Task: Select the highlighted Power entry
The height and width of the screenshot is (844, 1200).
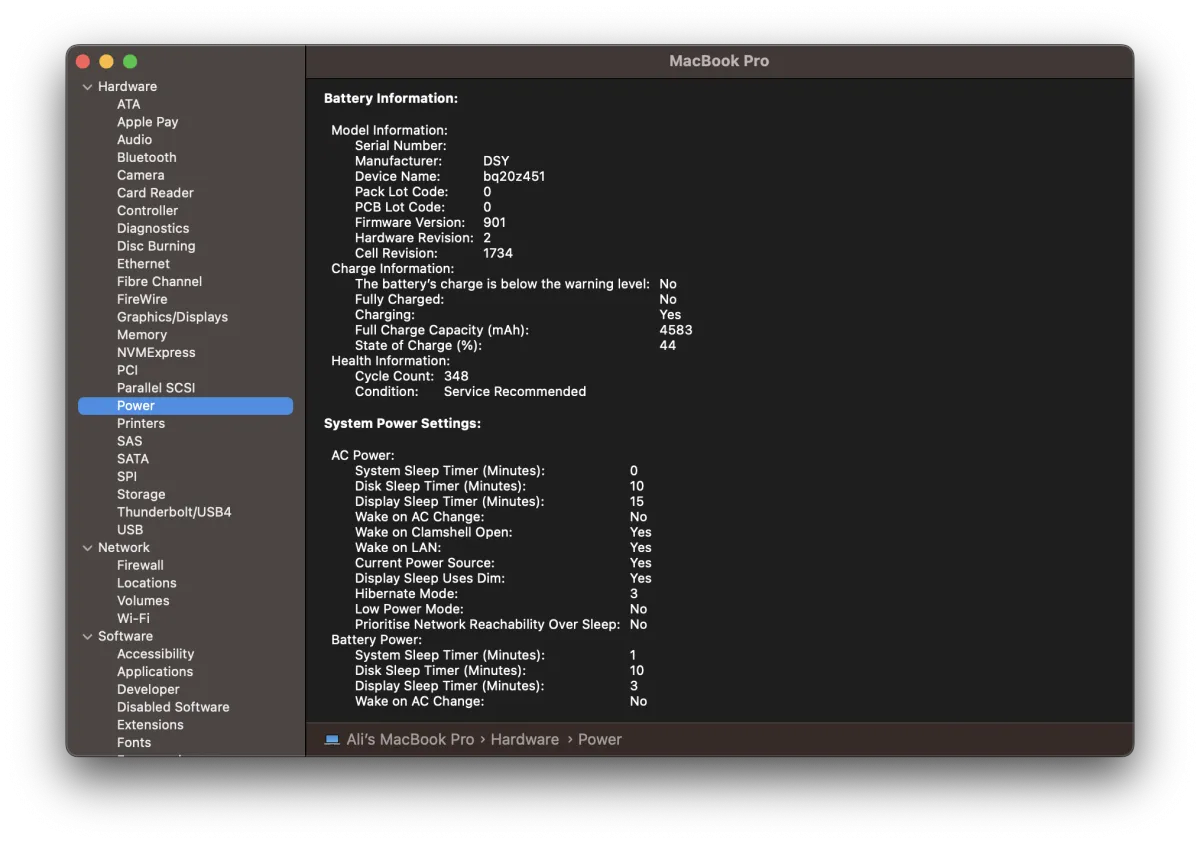Action: [186, 406]
